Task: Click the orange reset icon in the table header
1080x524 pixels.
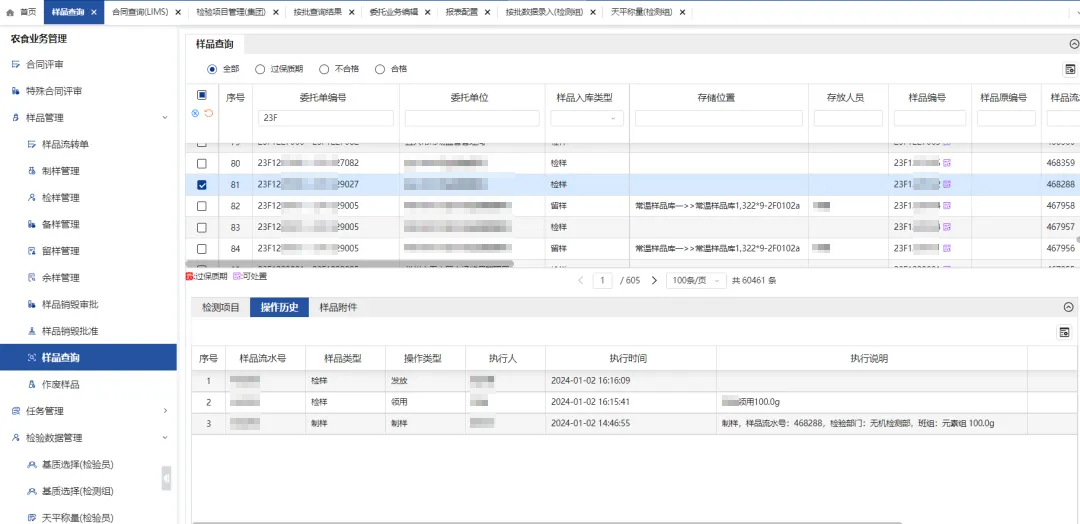Action: click(x=208, y=113)
